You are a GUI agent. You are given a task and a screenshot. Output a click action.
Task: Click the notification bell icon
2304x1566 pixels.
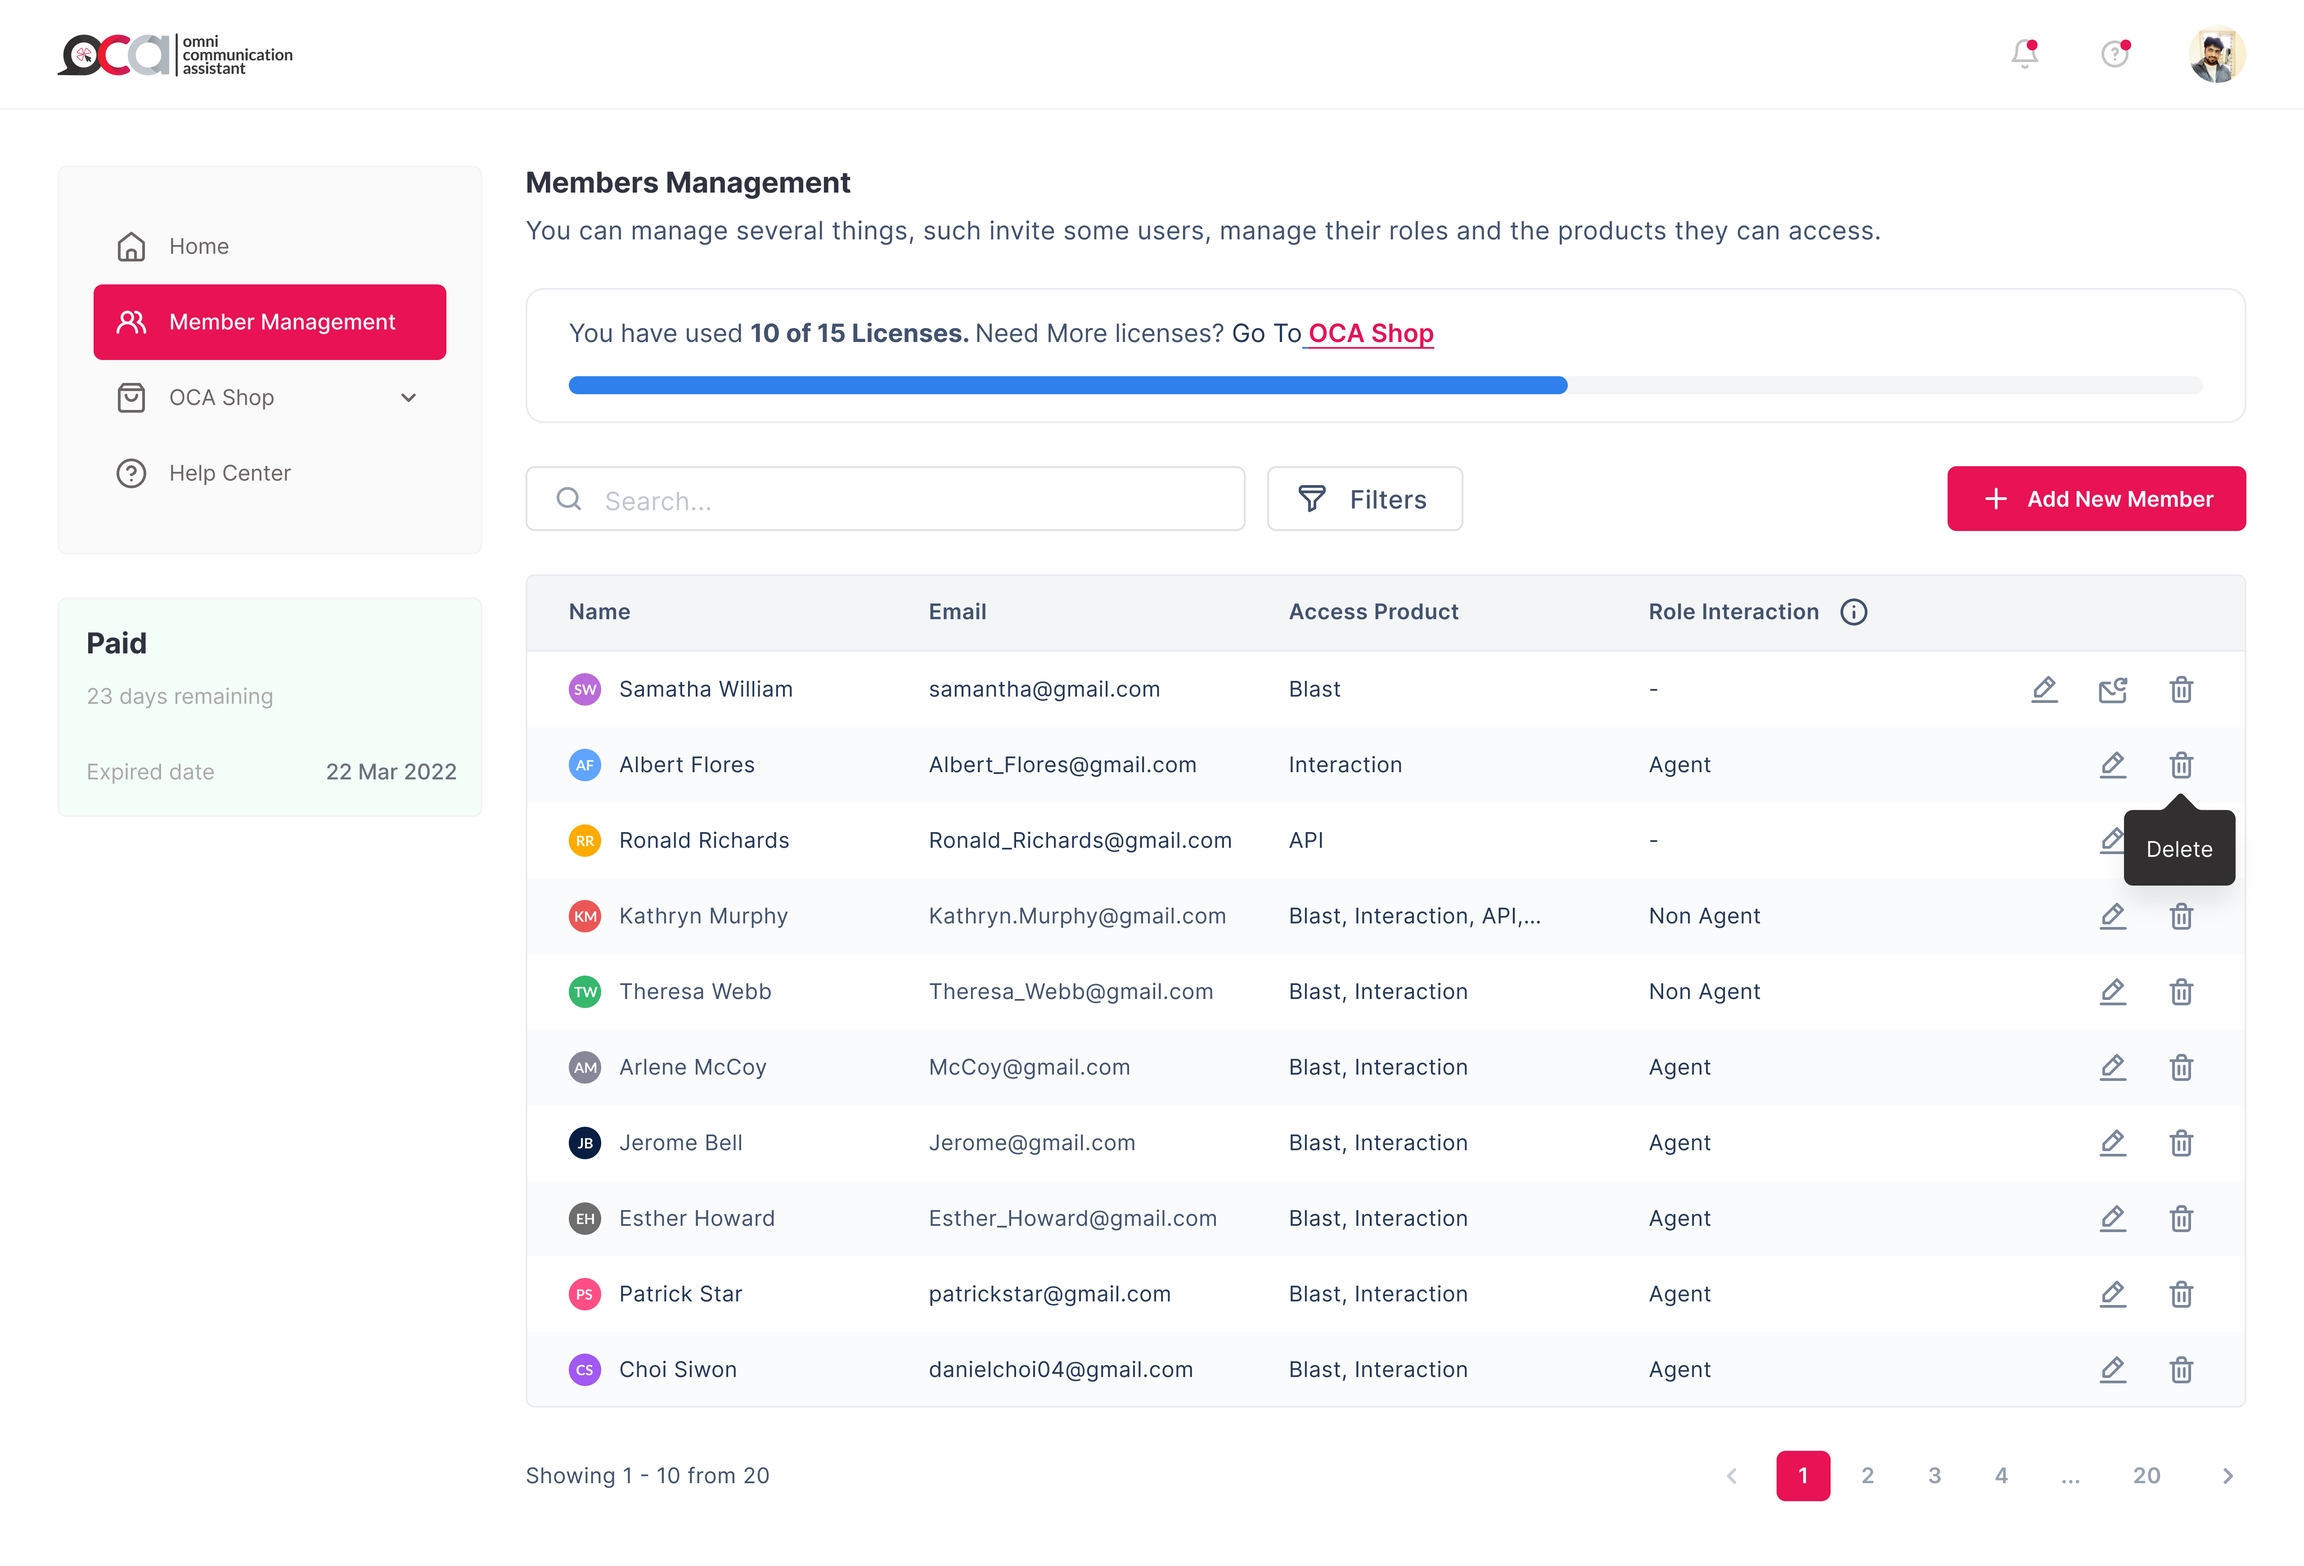(x=2024, y=54)
